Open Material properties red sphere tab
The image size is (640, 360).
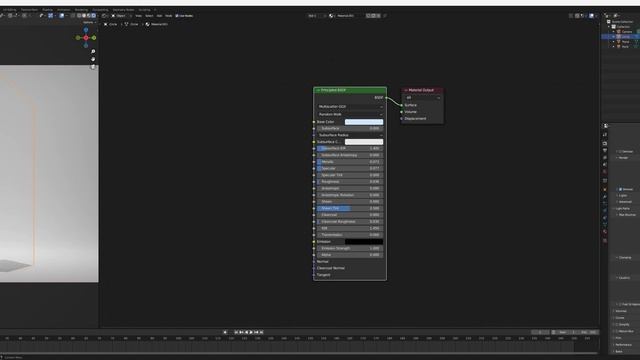point(605,232)
